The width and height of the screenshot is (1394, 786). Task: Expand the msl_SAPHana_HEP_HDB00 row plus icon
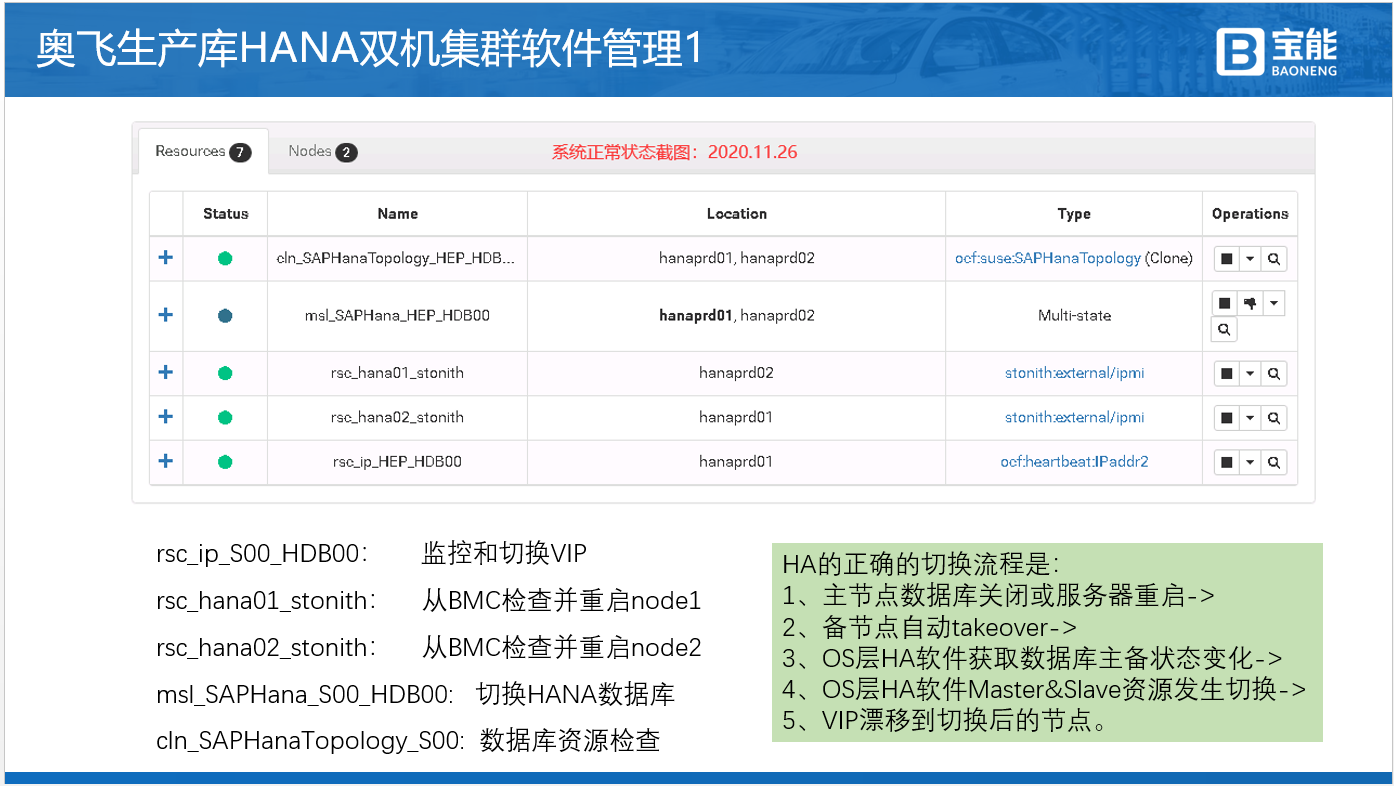pyautogui.click(x=166, y=315)
